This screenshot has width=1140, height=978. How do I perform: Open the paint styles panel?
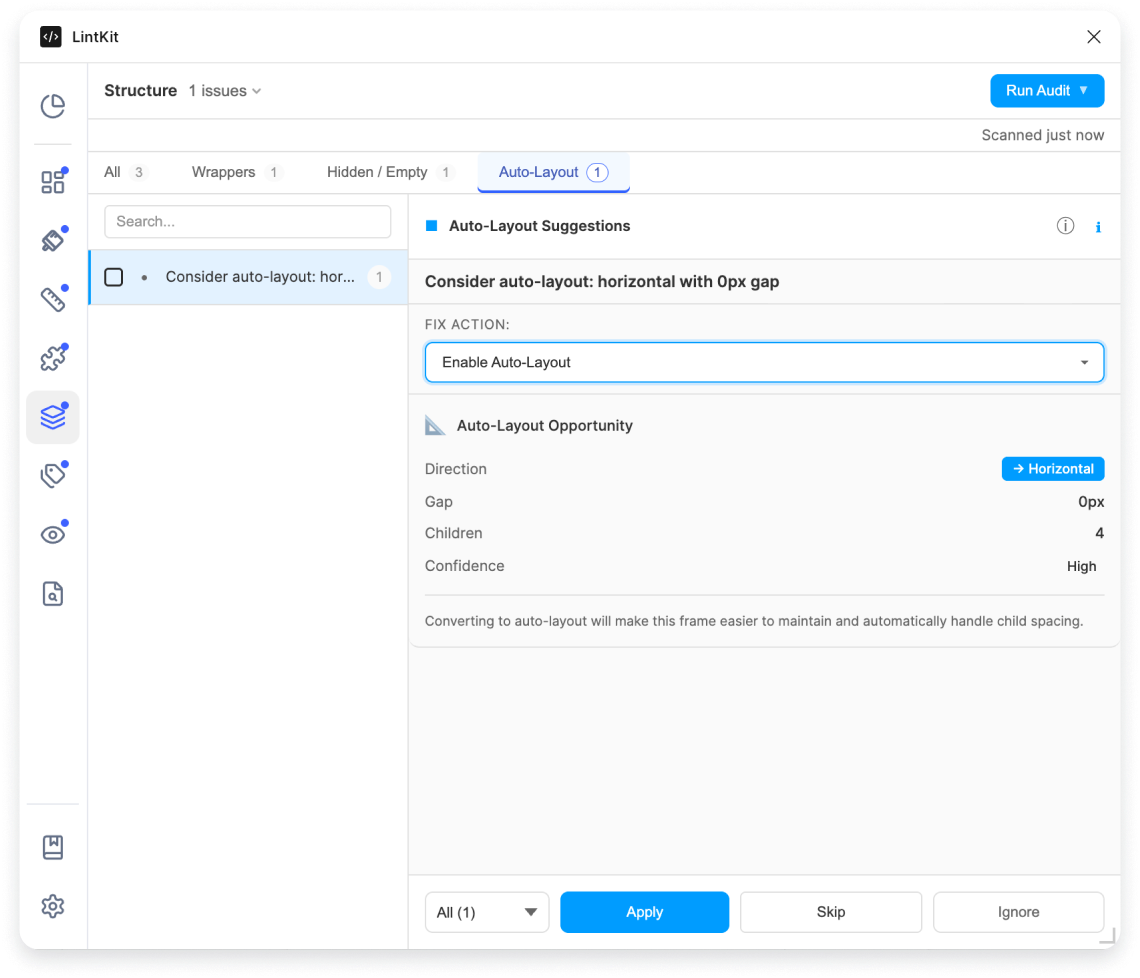[x=52, y=240]
